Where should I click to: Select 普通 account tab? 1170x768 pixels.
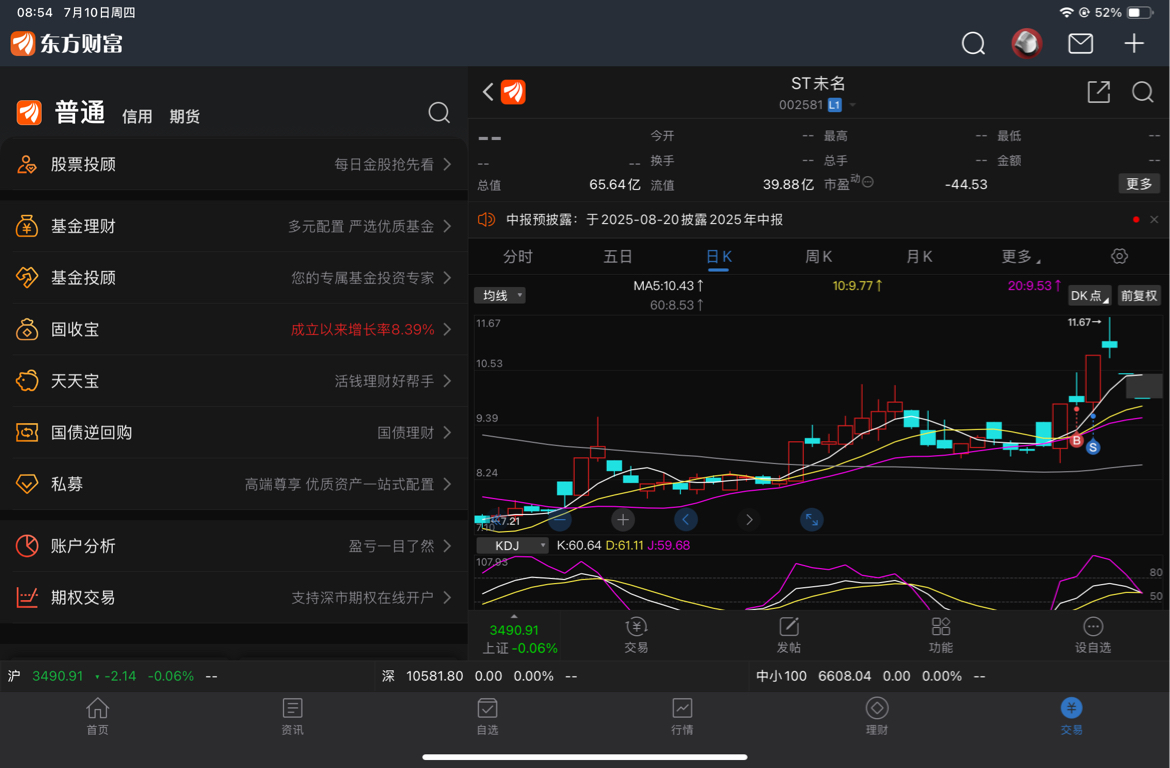pos(80,113)
